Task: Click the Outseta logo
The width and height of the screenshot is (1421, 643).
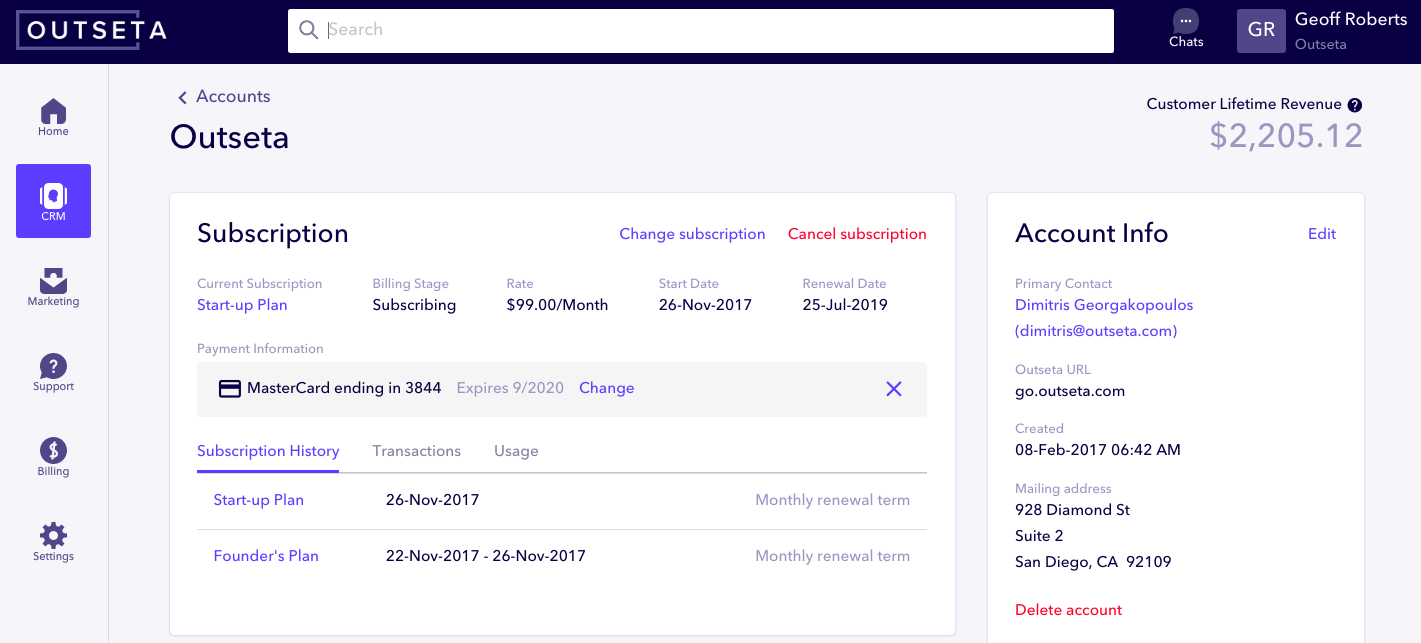Action: coord(92,31)
